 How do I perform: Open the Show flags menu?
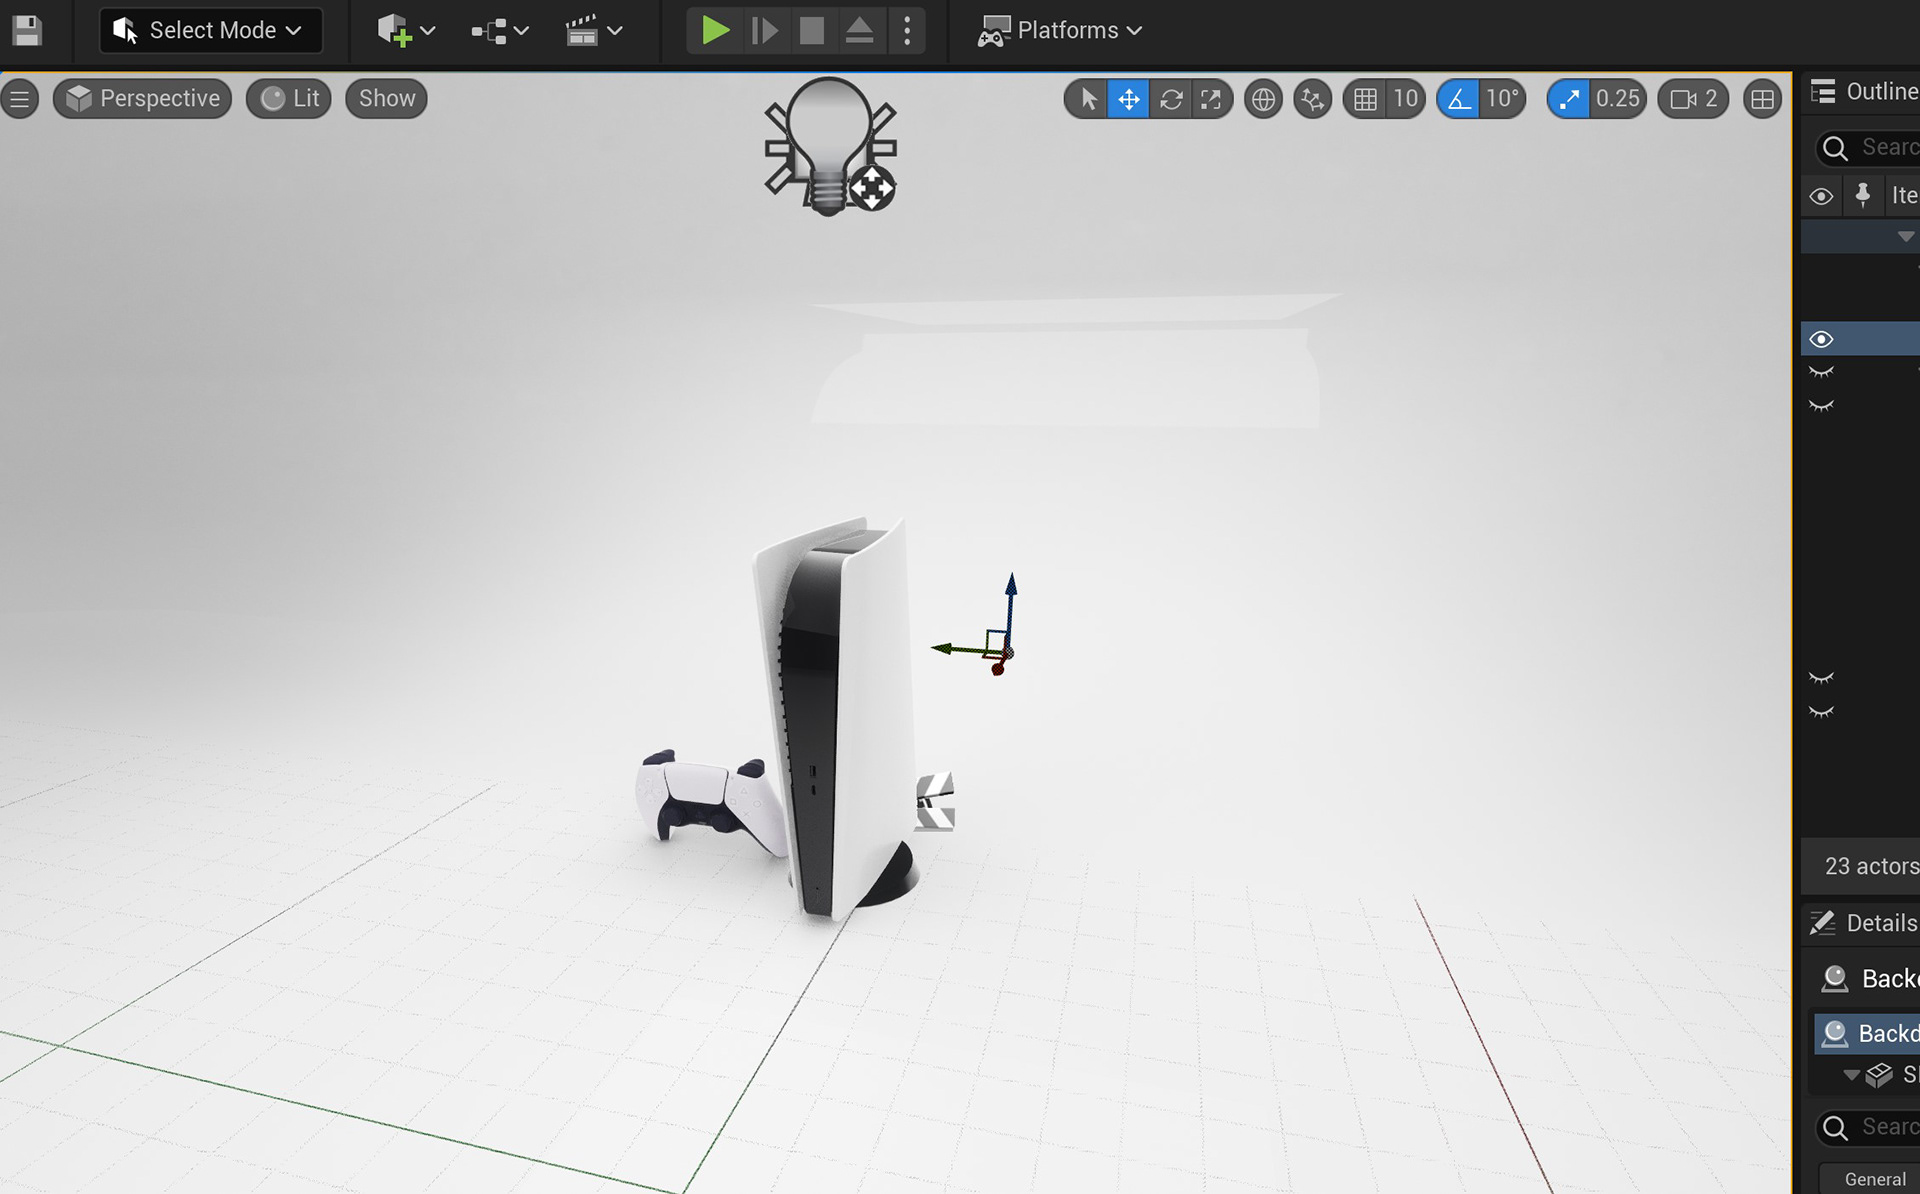click(x=386, y=98)
